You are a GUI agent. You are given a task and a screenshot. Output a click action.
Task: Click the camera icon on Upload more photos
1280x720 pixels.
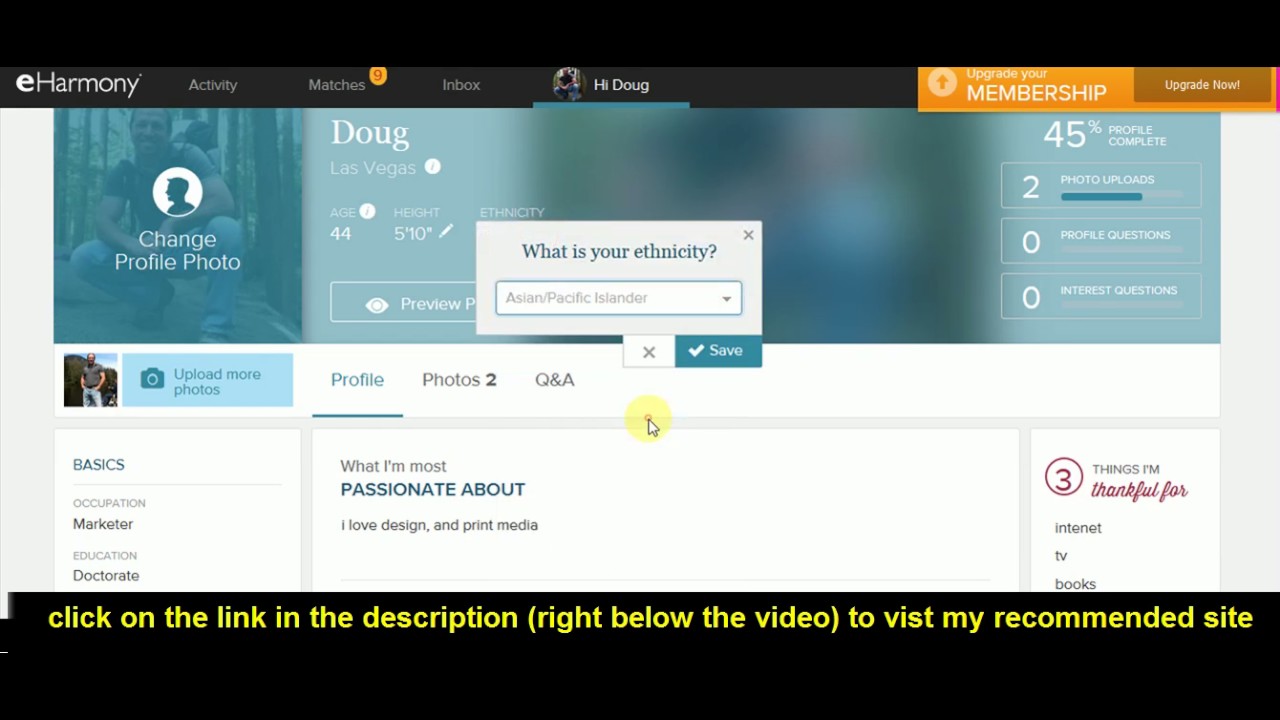tap(152, 379)
